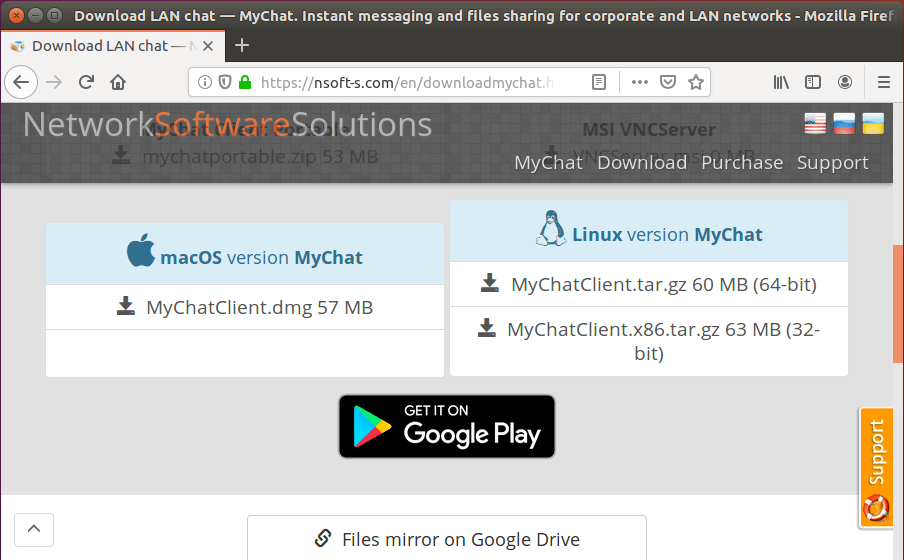904x560 pixels.
Task: Bookmark this page with the star icon
Action: tap(696, 82)
